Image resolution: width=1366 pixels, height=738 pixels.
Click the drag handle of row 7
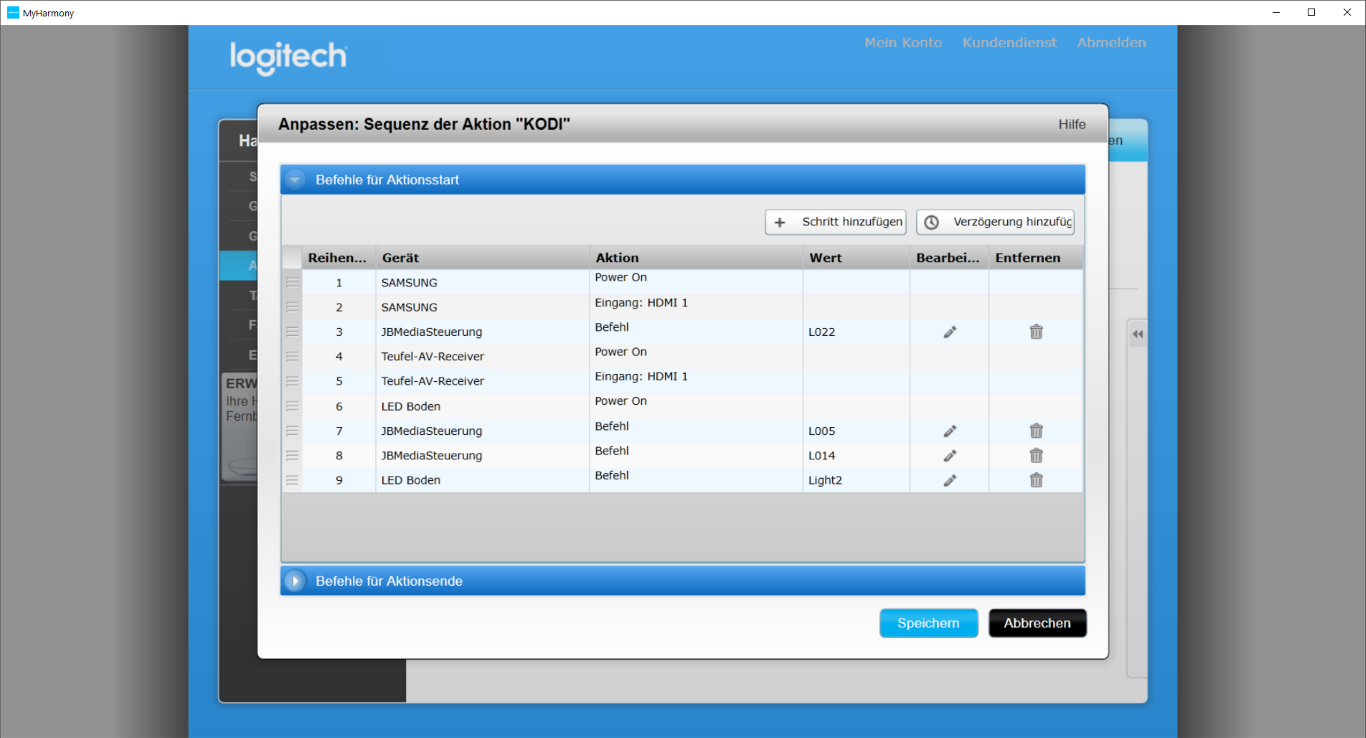click(x=292, y=431)
